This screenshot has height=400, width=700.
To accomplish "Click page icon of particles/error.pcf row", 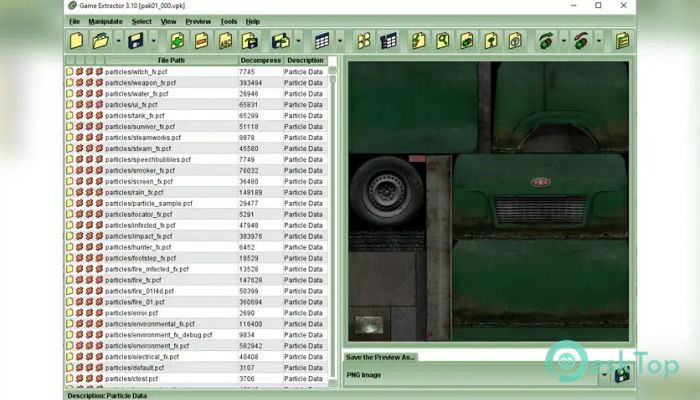I will [x=70, y=312].
